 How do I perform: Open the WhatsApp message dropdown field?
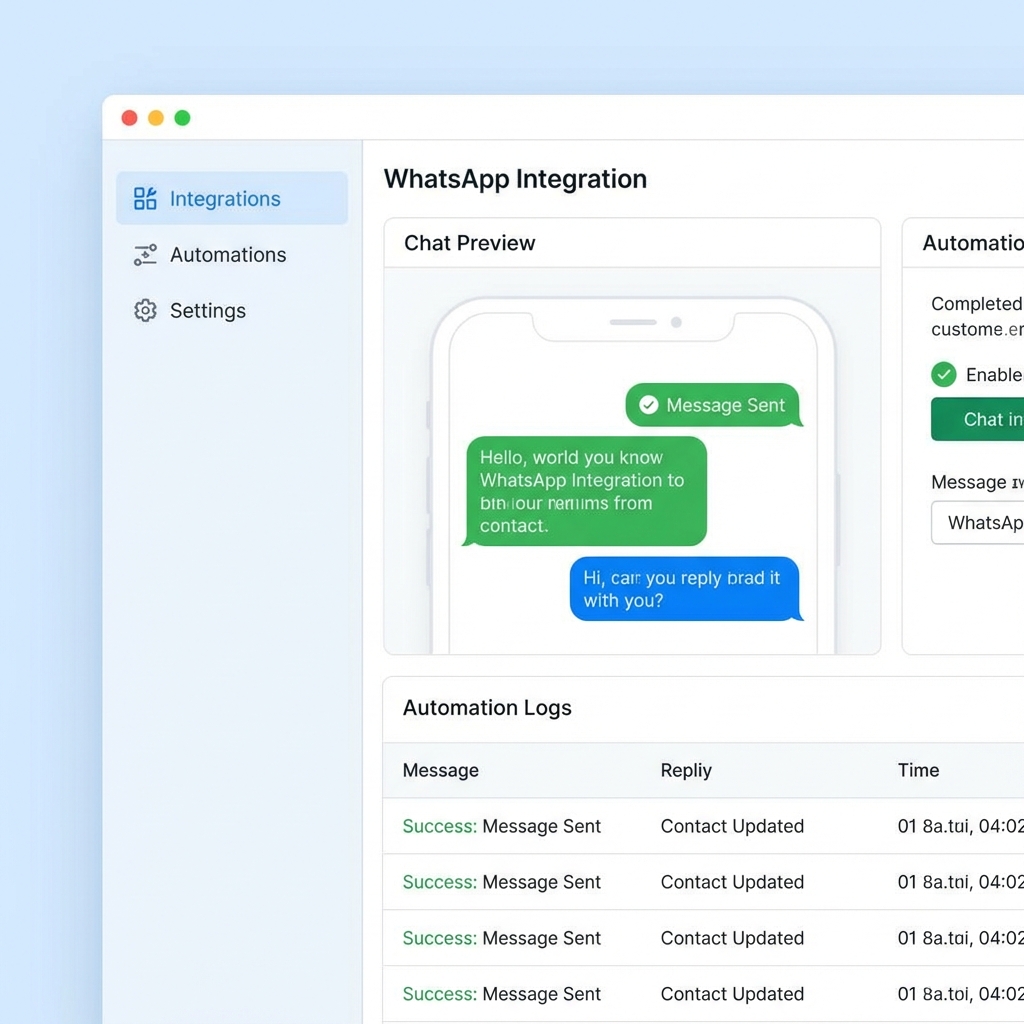click(978, 523)
